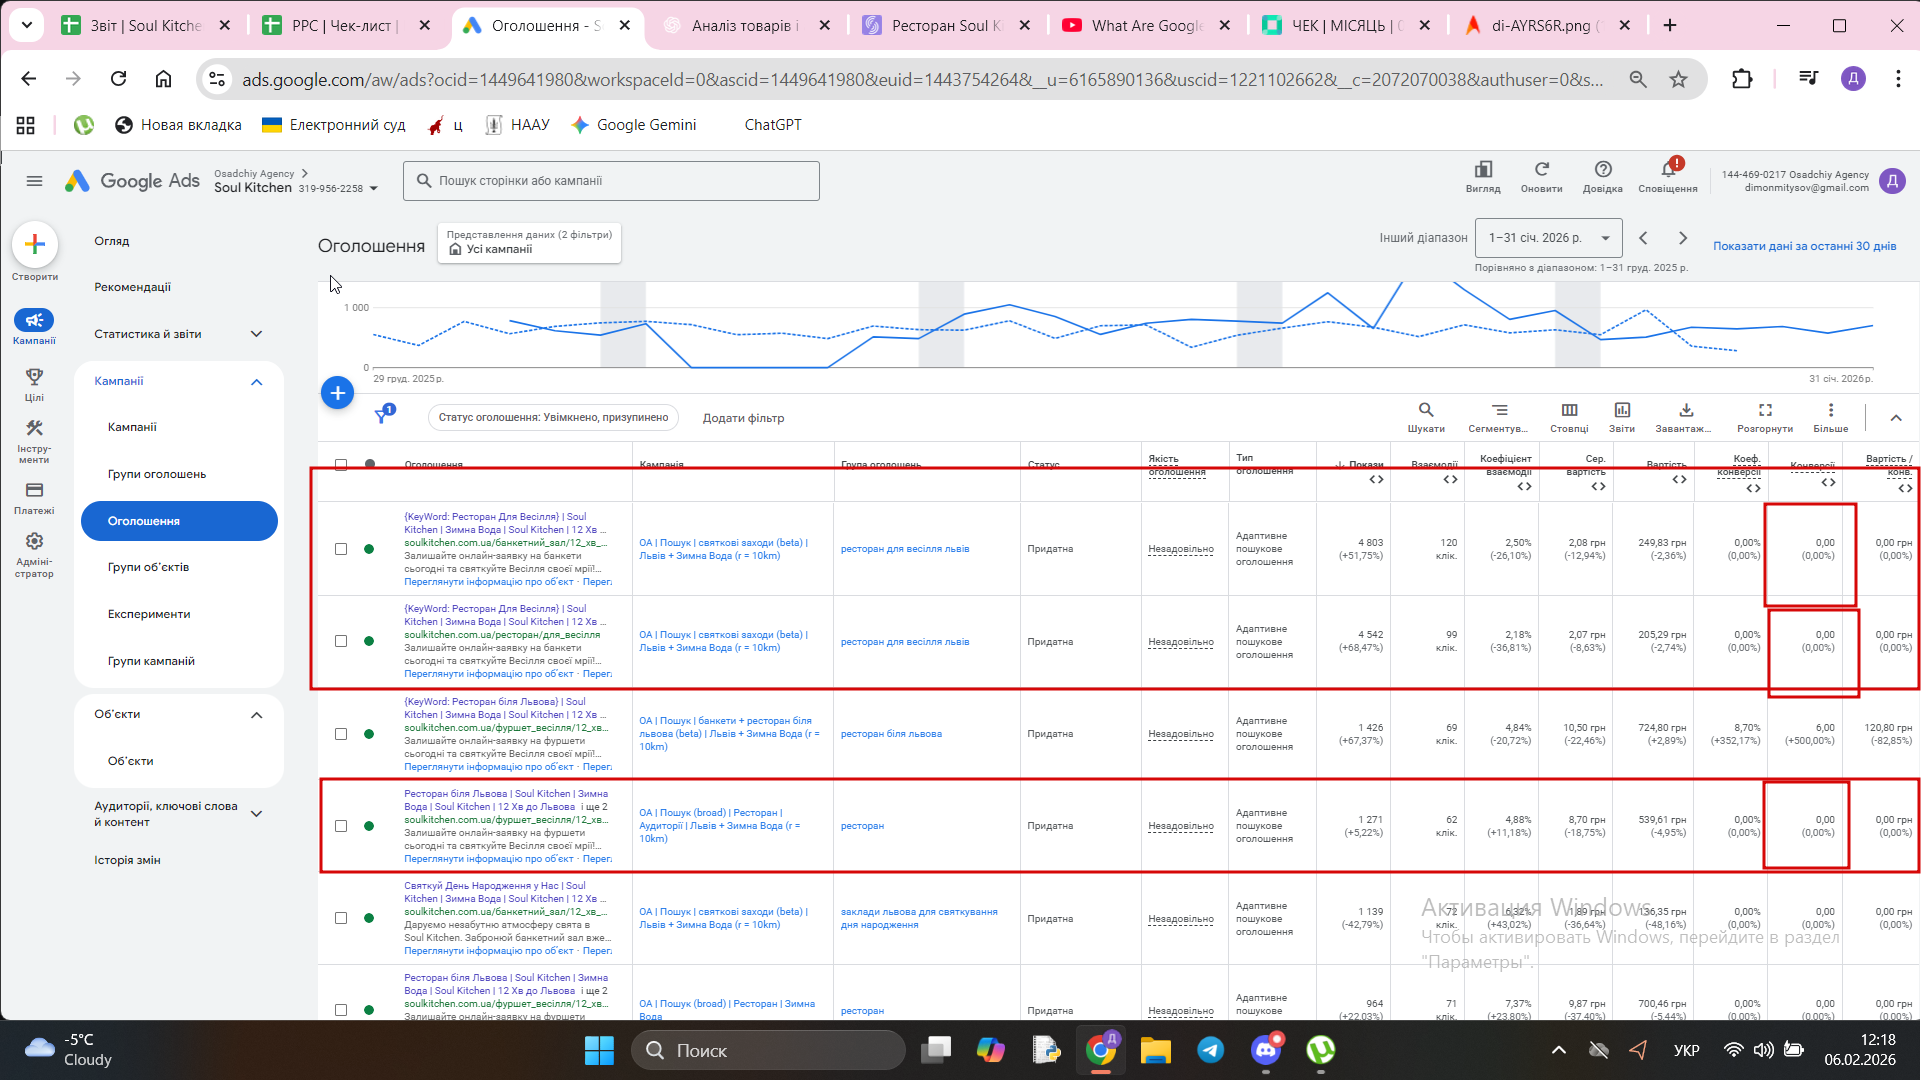This screenshot has width=1921, height=1080.
Task: Click the Download (Завантаж) icon
Action: click(1685, 411)
